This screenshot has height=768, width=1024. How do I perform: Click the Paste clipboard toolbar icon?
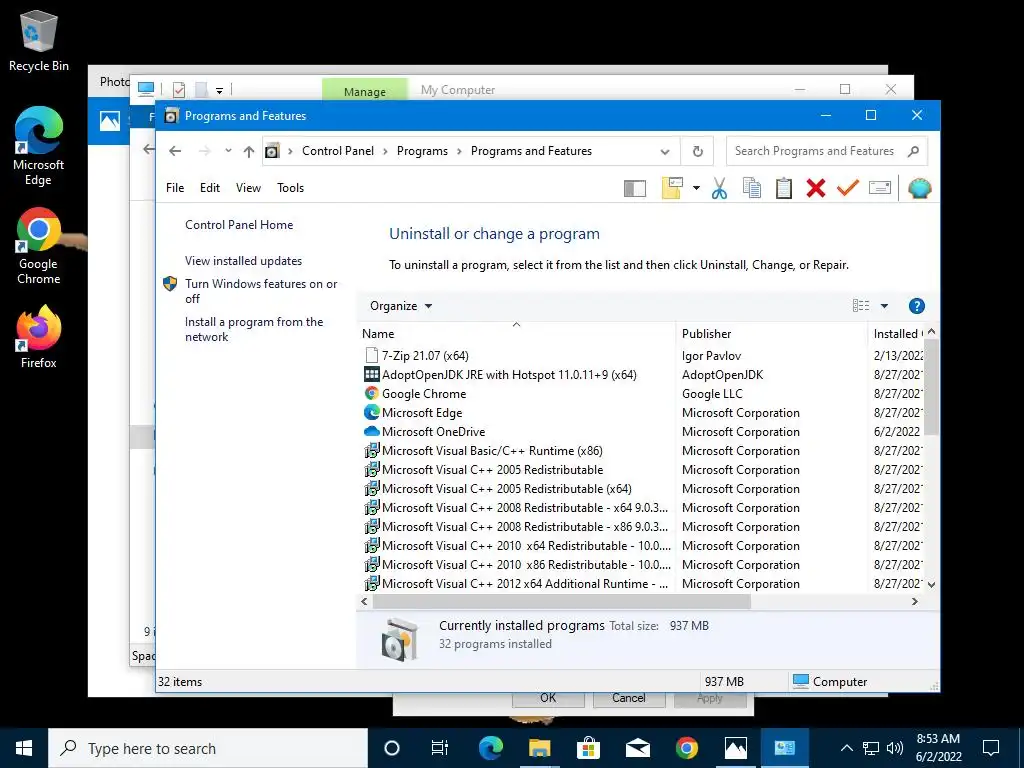[x=784, y=188]
